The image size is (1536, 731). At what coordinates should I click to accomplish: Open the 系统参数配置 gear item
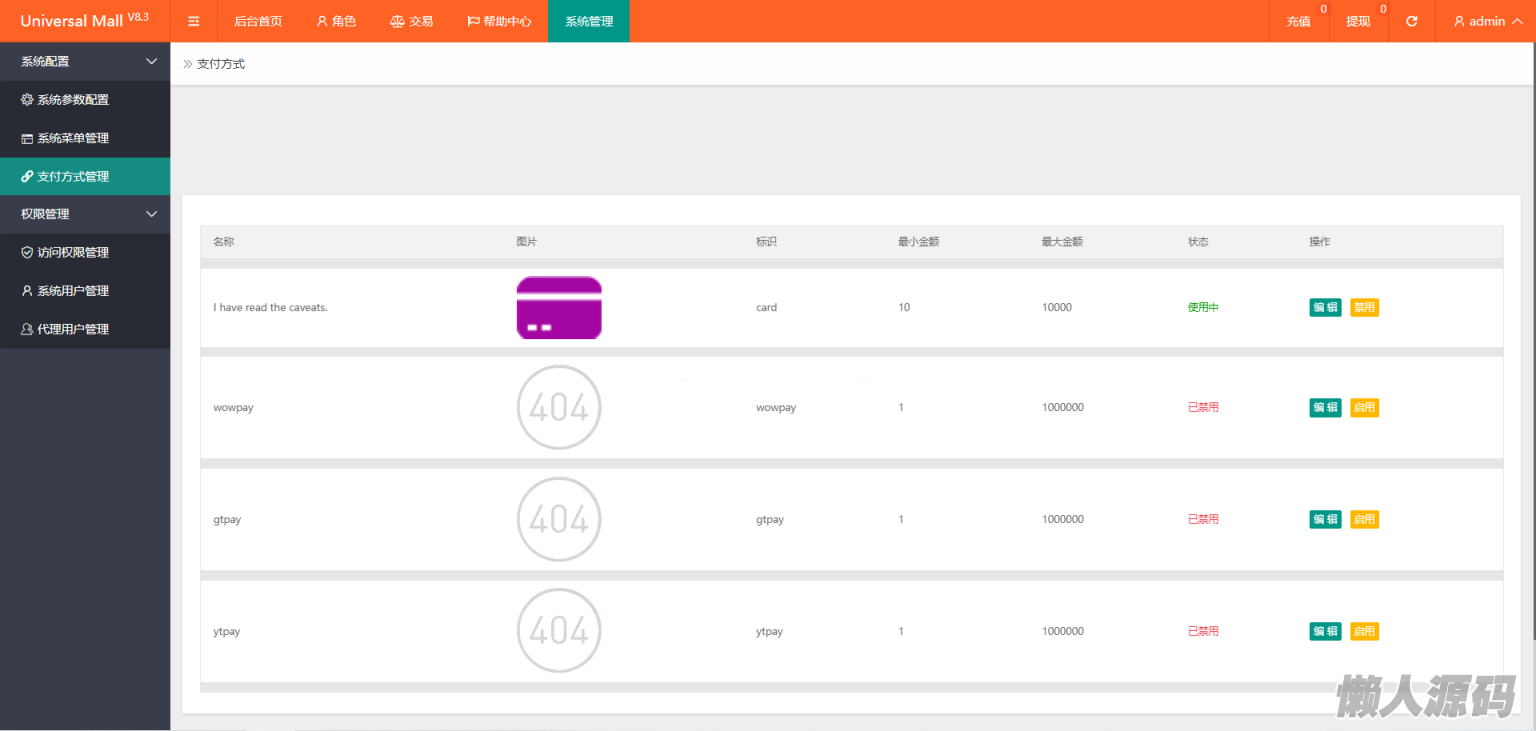72,100
